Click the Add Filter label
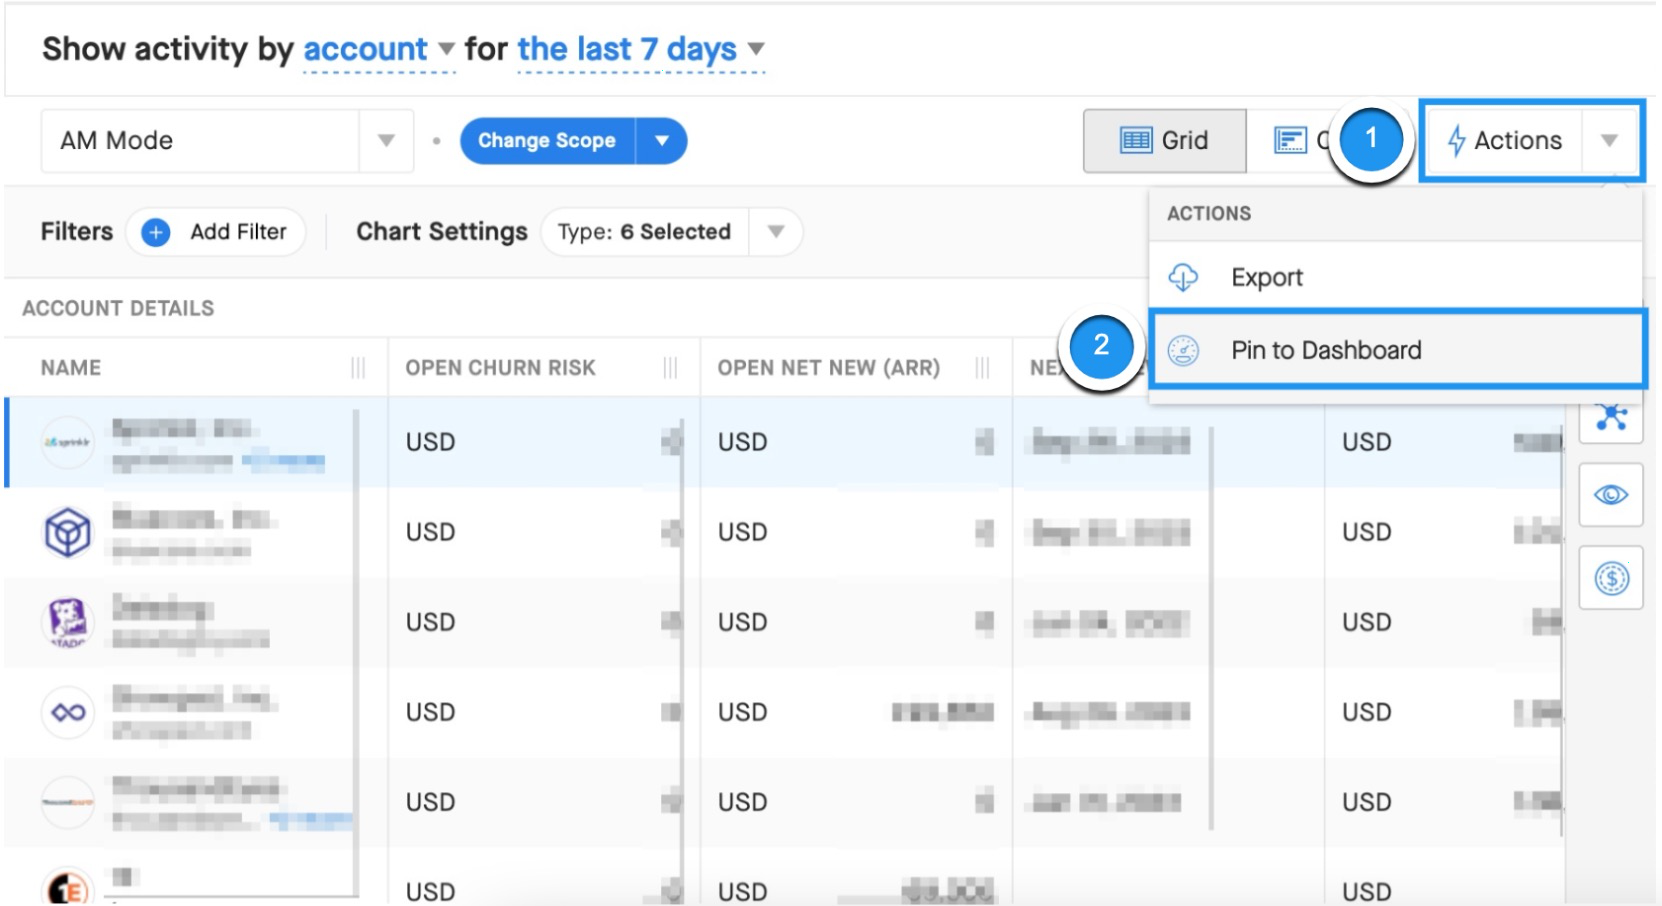 click(x=238, y=232)
